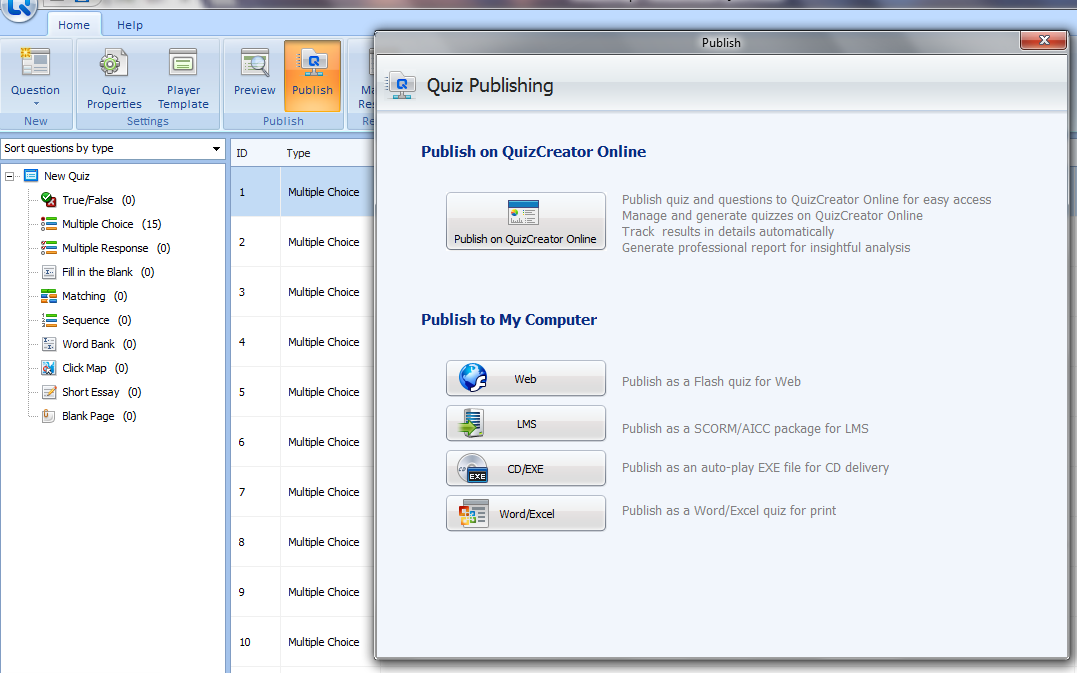Click the Matching question type icon
1077x673 pixels.
tap(49, 296)
